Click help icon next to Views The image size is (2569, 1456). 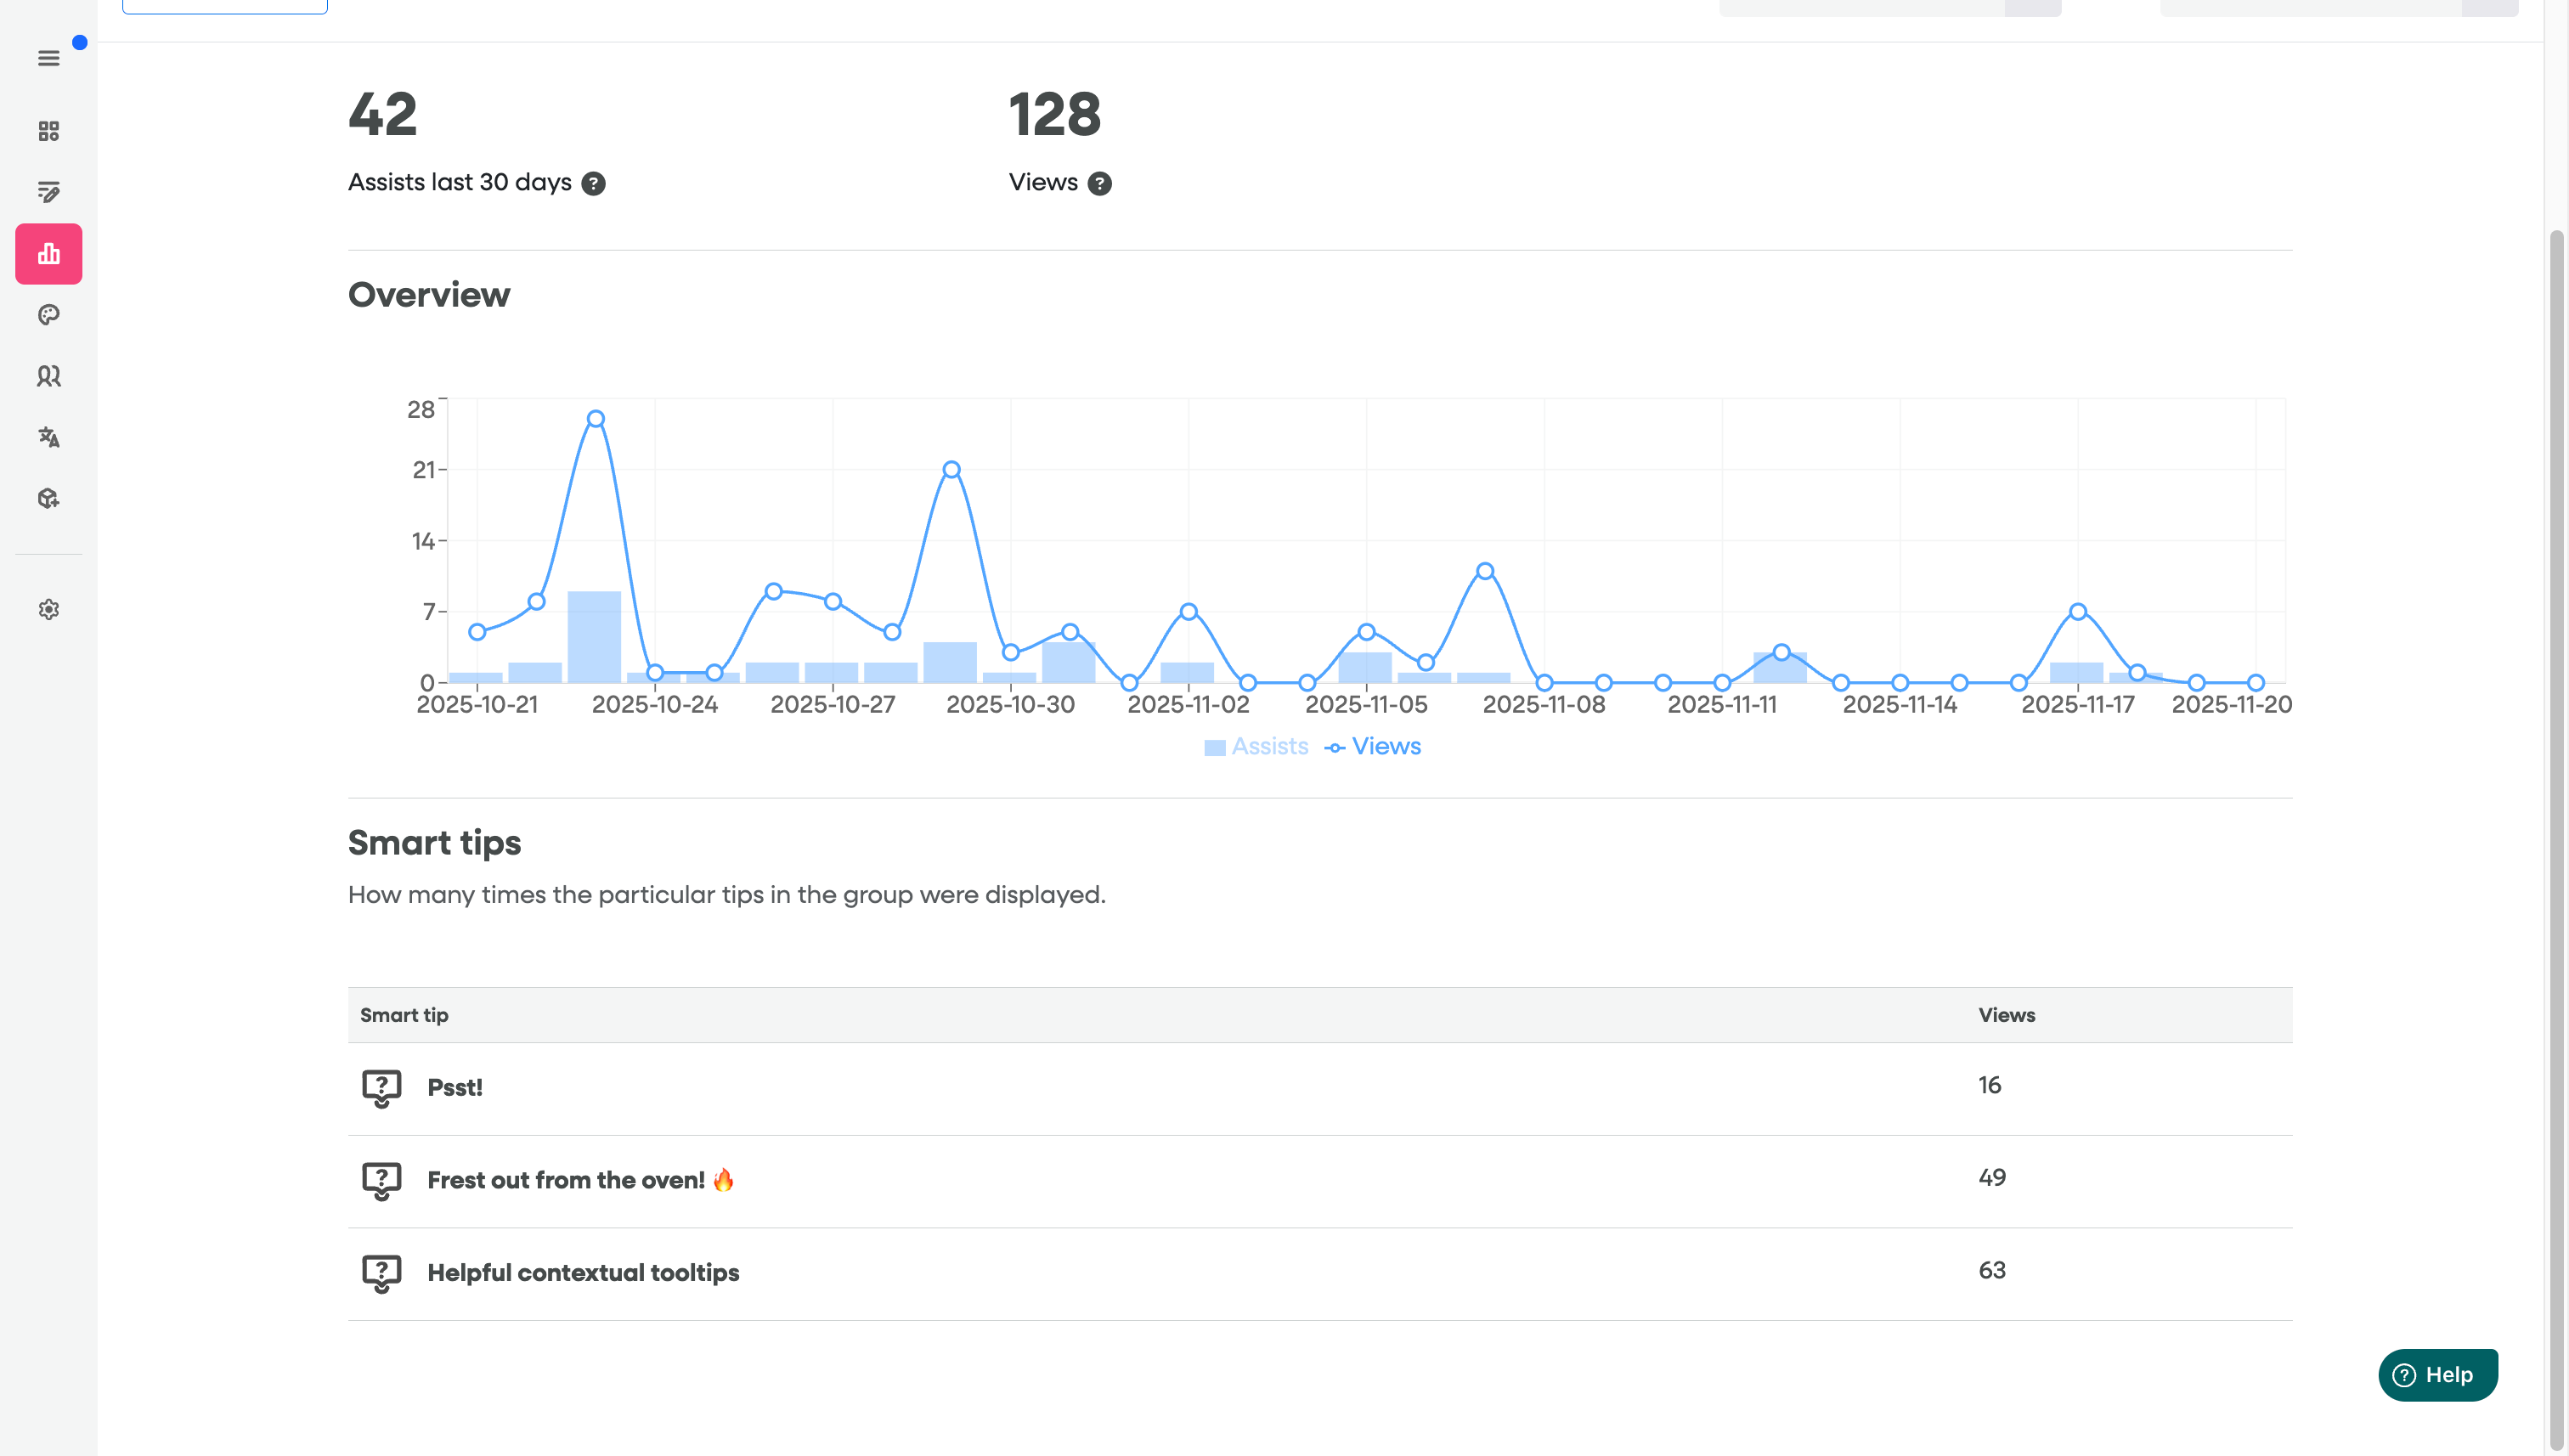tap(1099, 184)
